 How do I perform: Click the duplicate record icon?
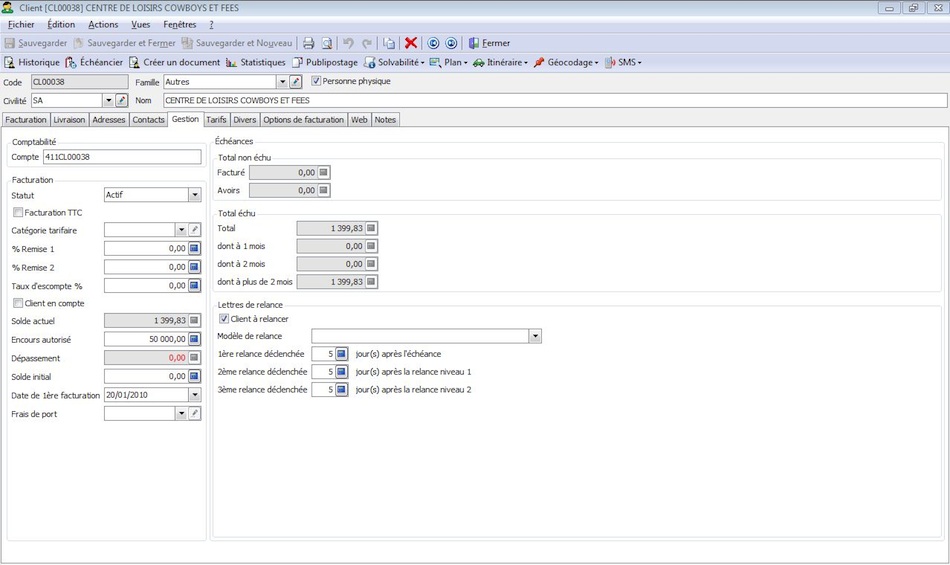click(389, 43)
